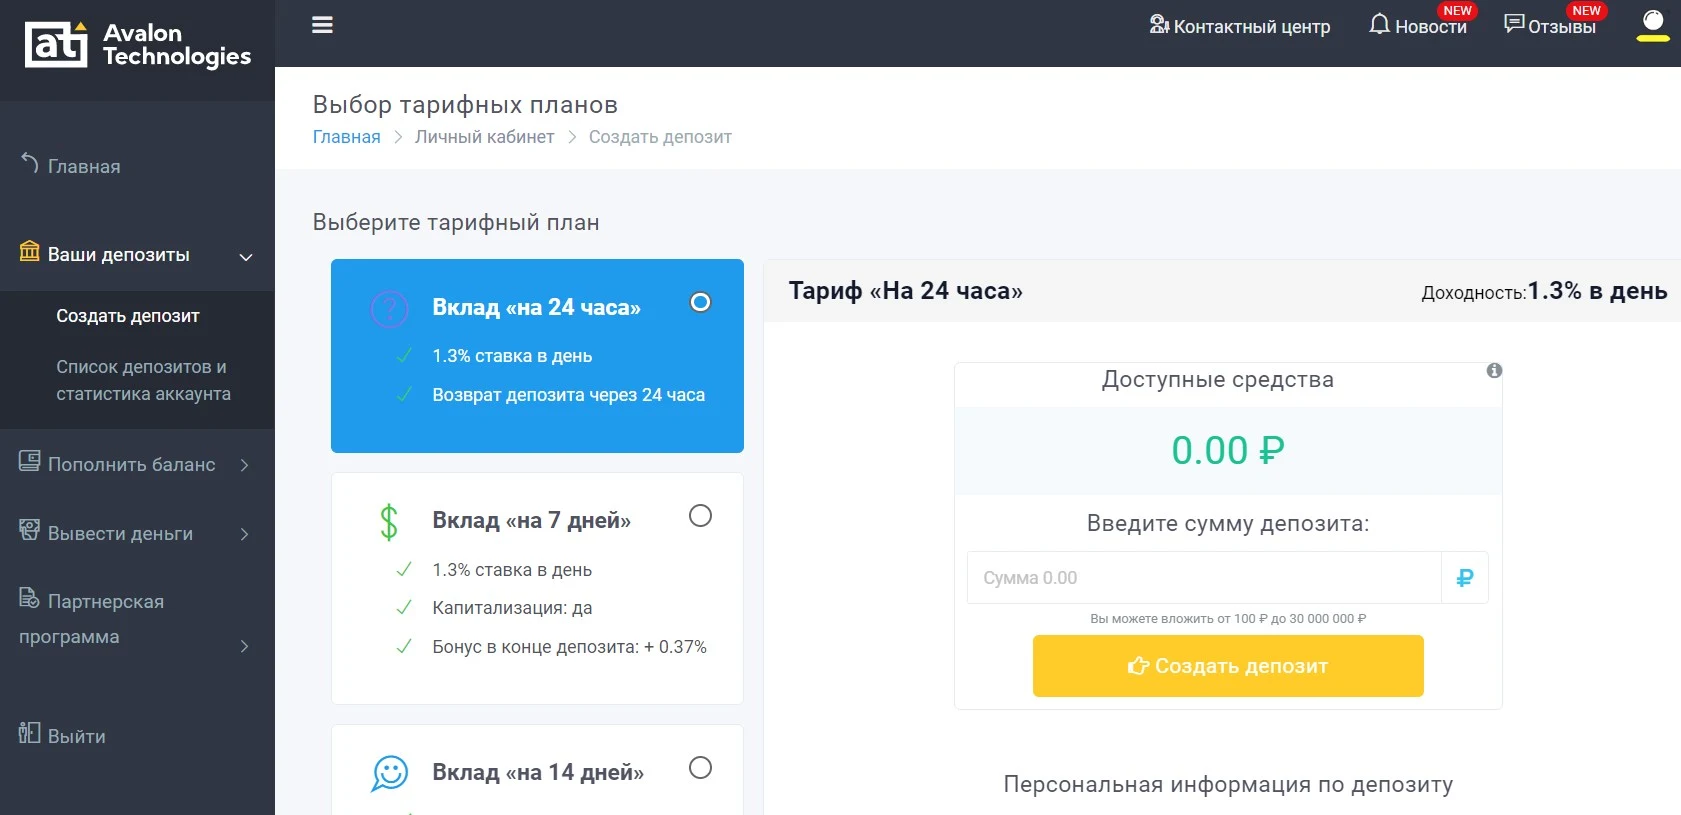Click the bank icon beside Ваши депозиты
1681x815 pixels.
(30, 251)
